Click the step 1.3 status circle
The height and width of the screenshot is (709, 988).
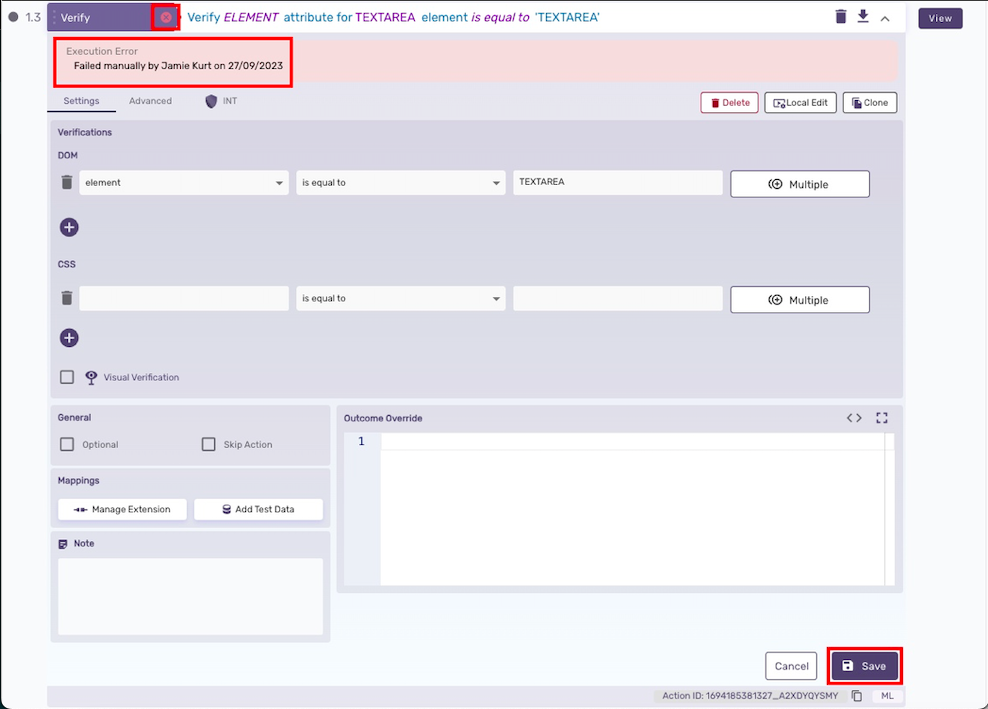click(x=13, y=17)
